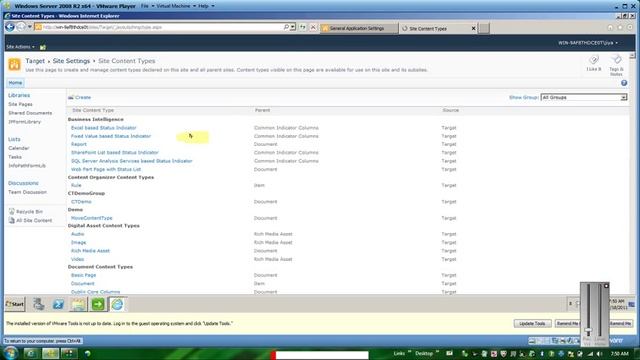Click Update Tools button
This screenshot has width=640, height=360.
tap(532, 324)
